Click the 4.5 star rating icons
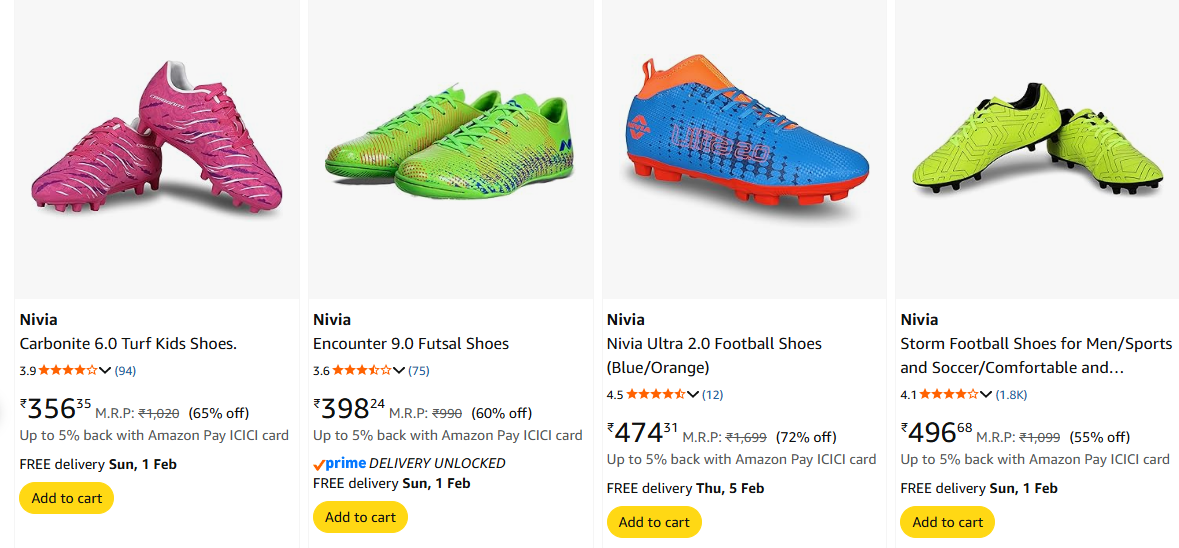Viewport: 1179px width, 548px height. [655, 394]
